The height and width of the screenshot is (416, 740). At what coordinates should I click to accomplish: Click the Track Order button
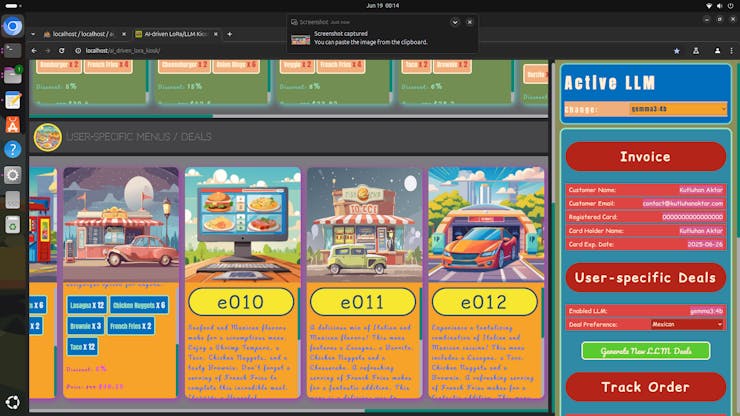[x=646, y=387]
